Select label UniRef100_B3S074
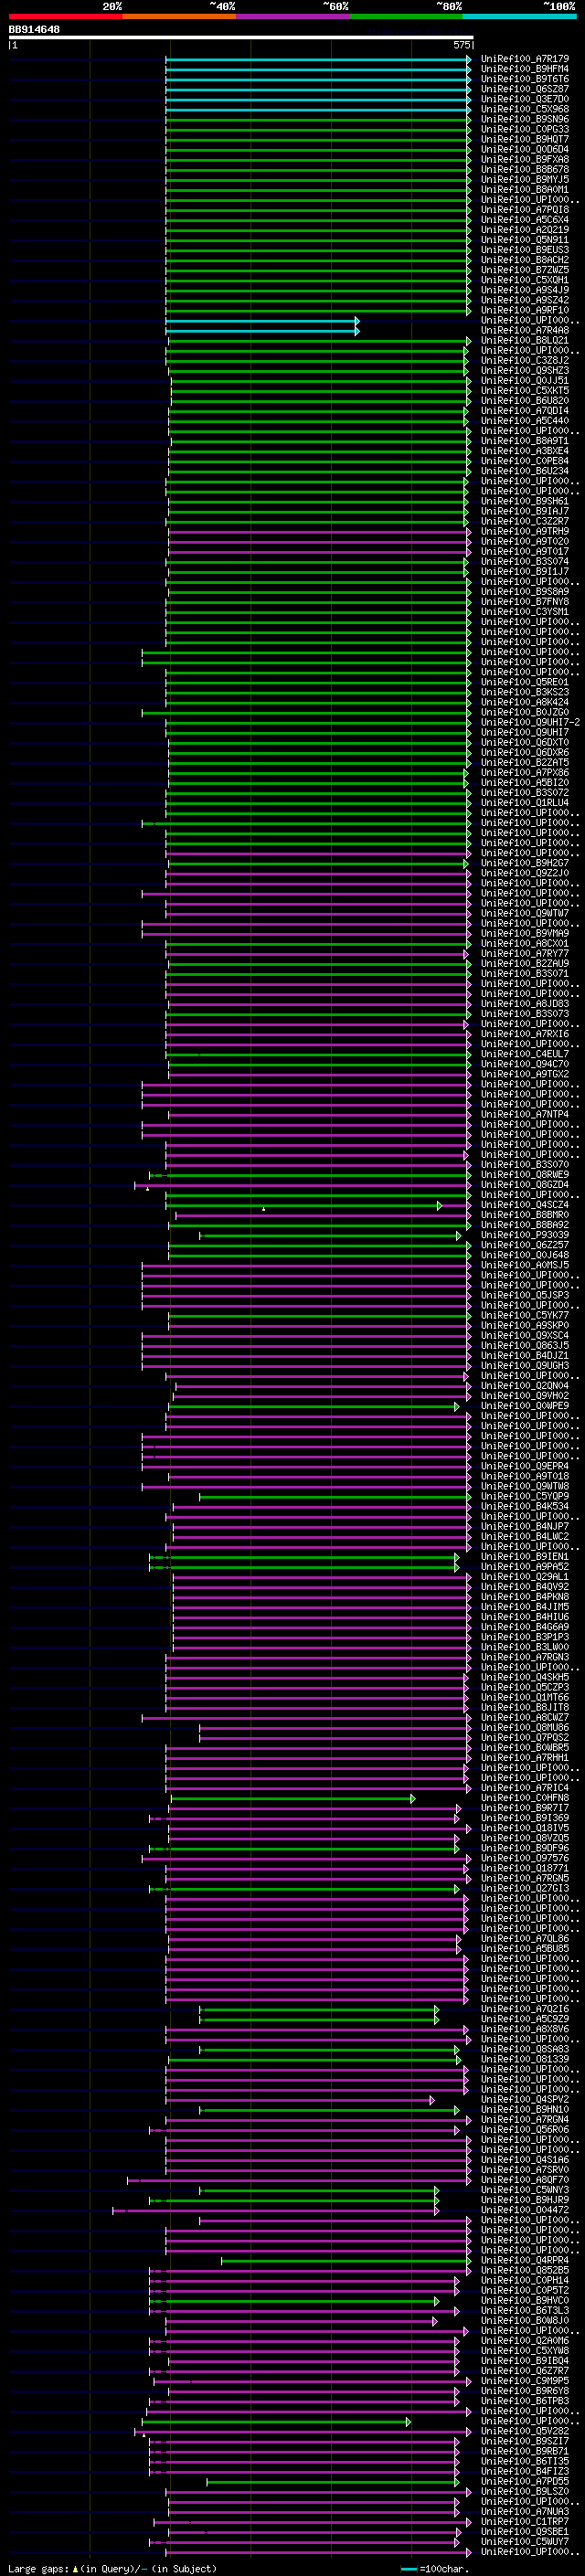The image size is (585, 2576). (x=525, y=561)
